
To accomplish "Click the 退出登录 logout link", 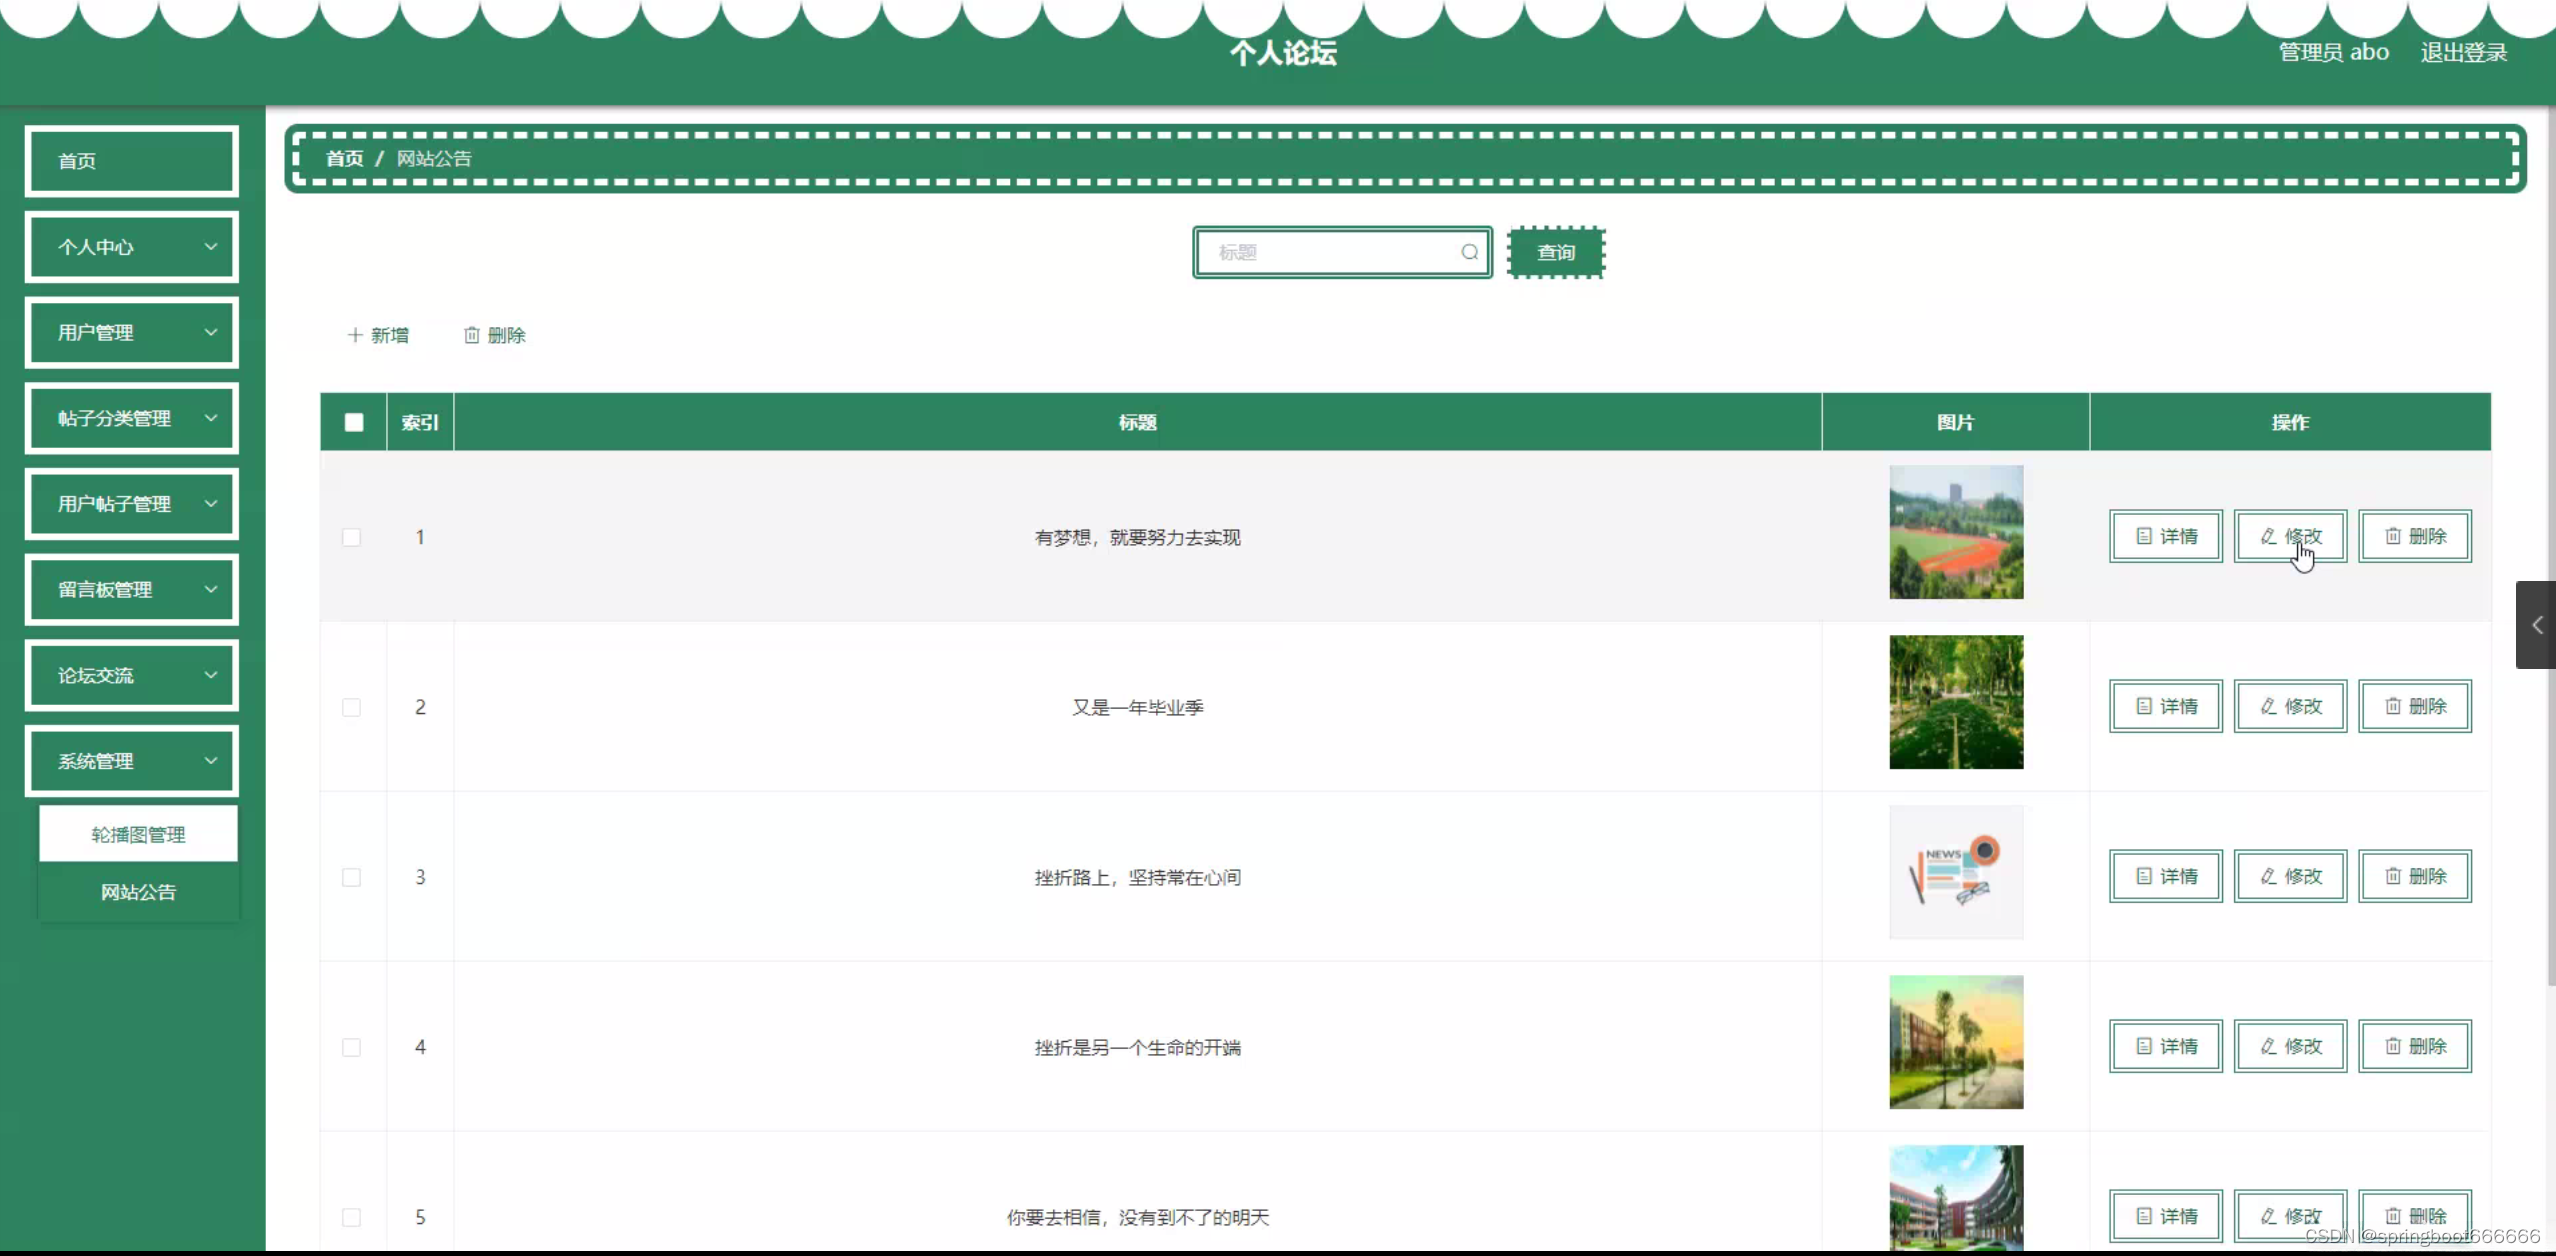I will [2463, 53].
